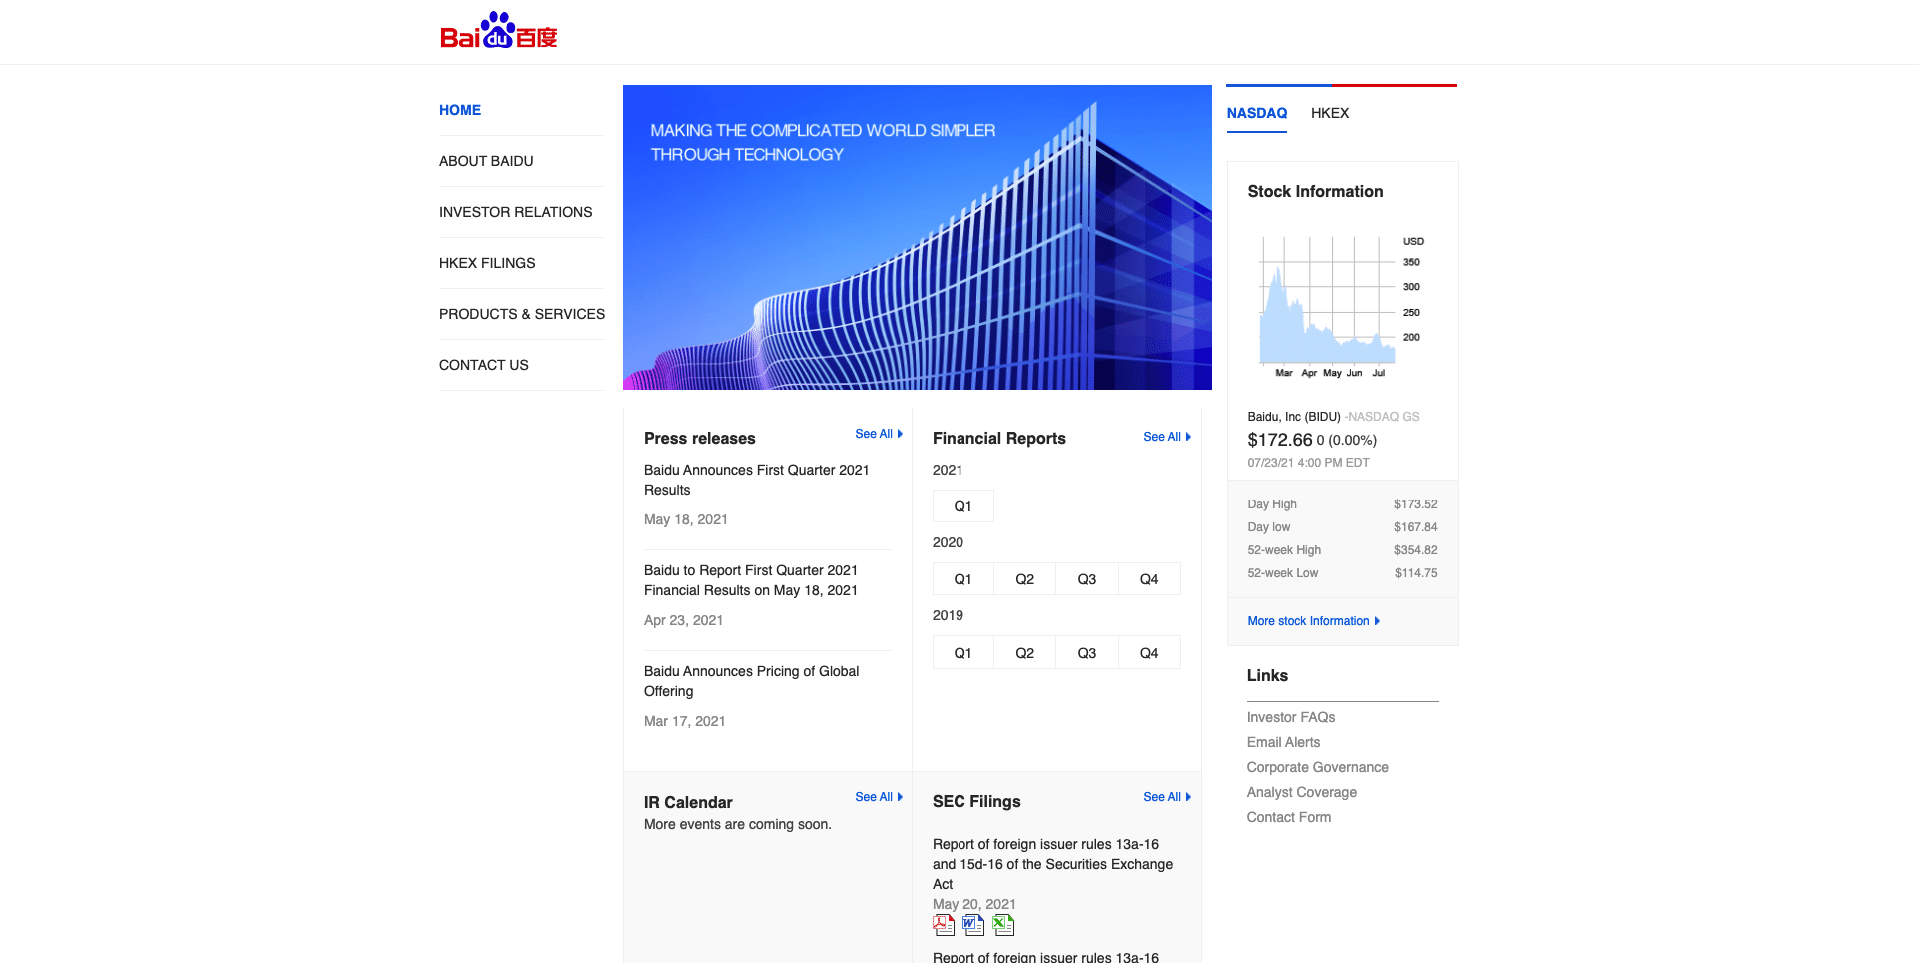This screenshot has height=963, width=1919.
Task: Open the 2020 Q2 financial report
Action: pyautogui.click(x=1025, y=579)
